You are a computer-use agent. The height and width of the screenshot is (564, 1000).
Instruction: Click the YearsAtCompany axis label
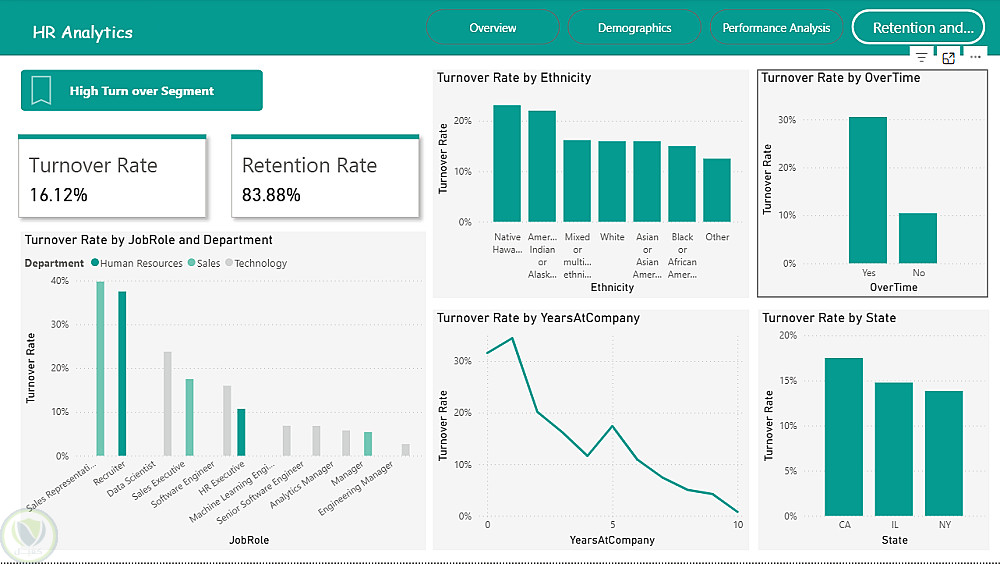612,540
